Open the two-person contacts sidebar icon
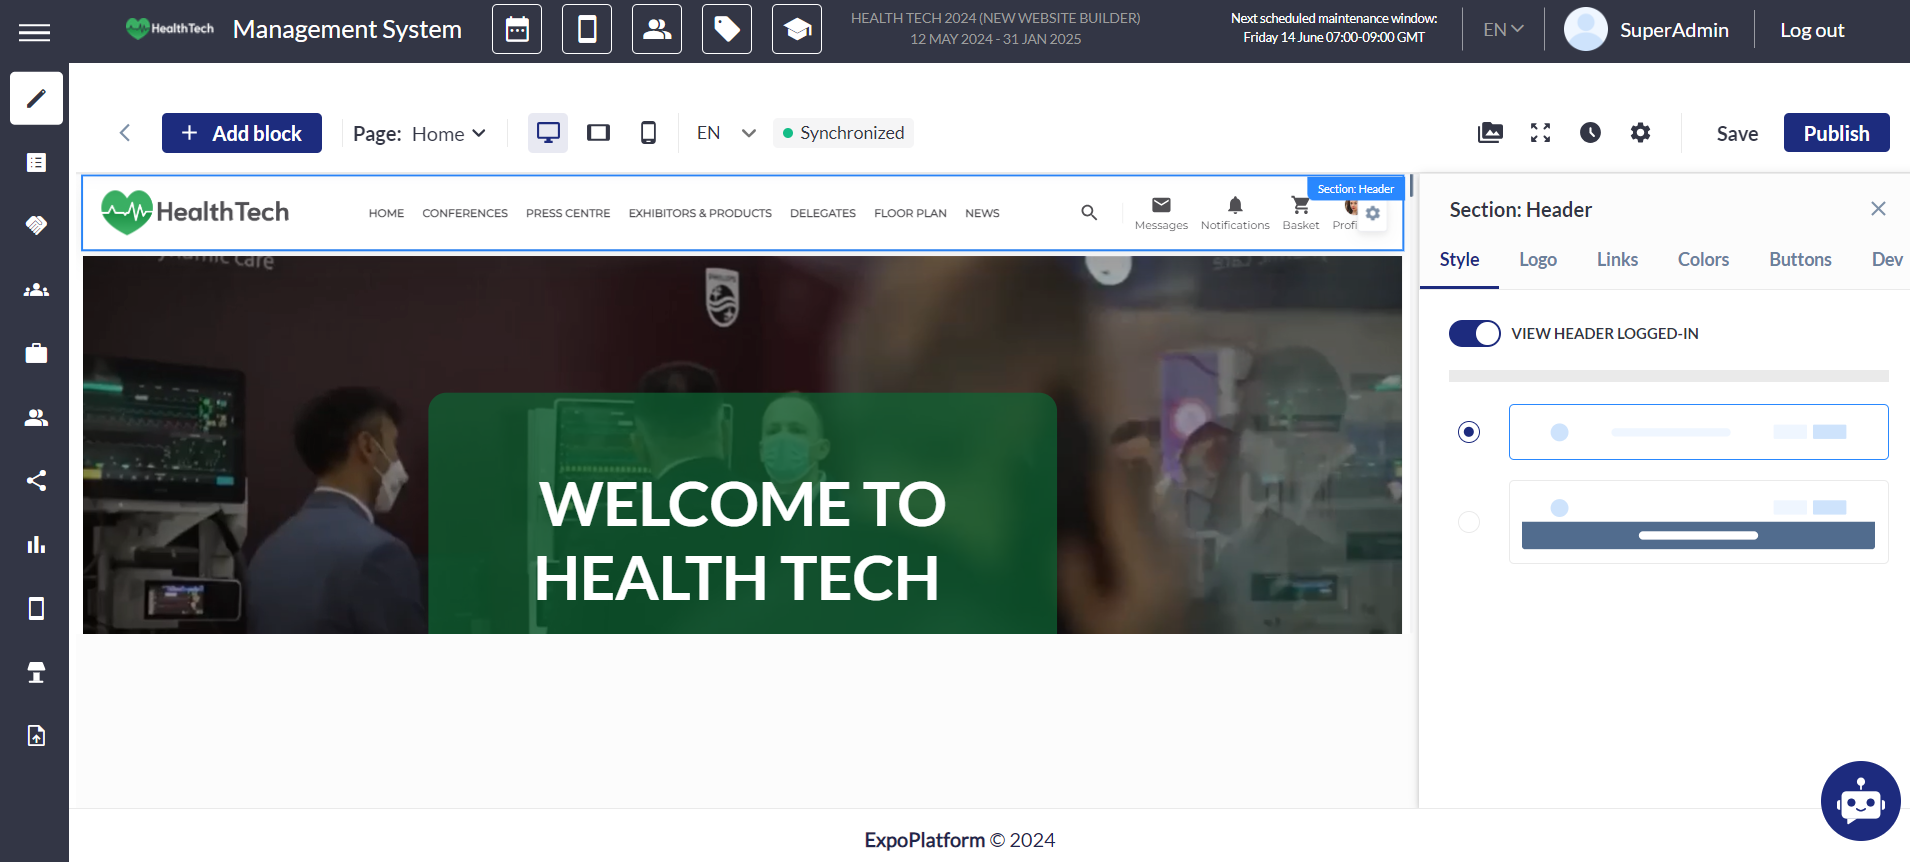The height and width of the screenshot is (862, 1910). click(x=36, y=417)
